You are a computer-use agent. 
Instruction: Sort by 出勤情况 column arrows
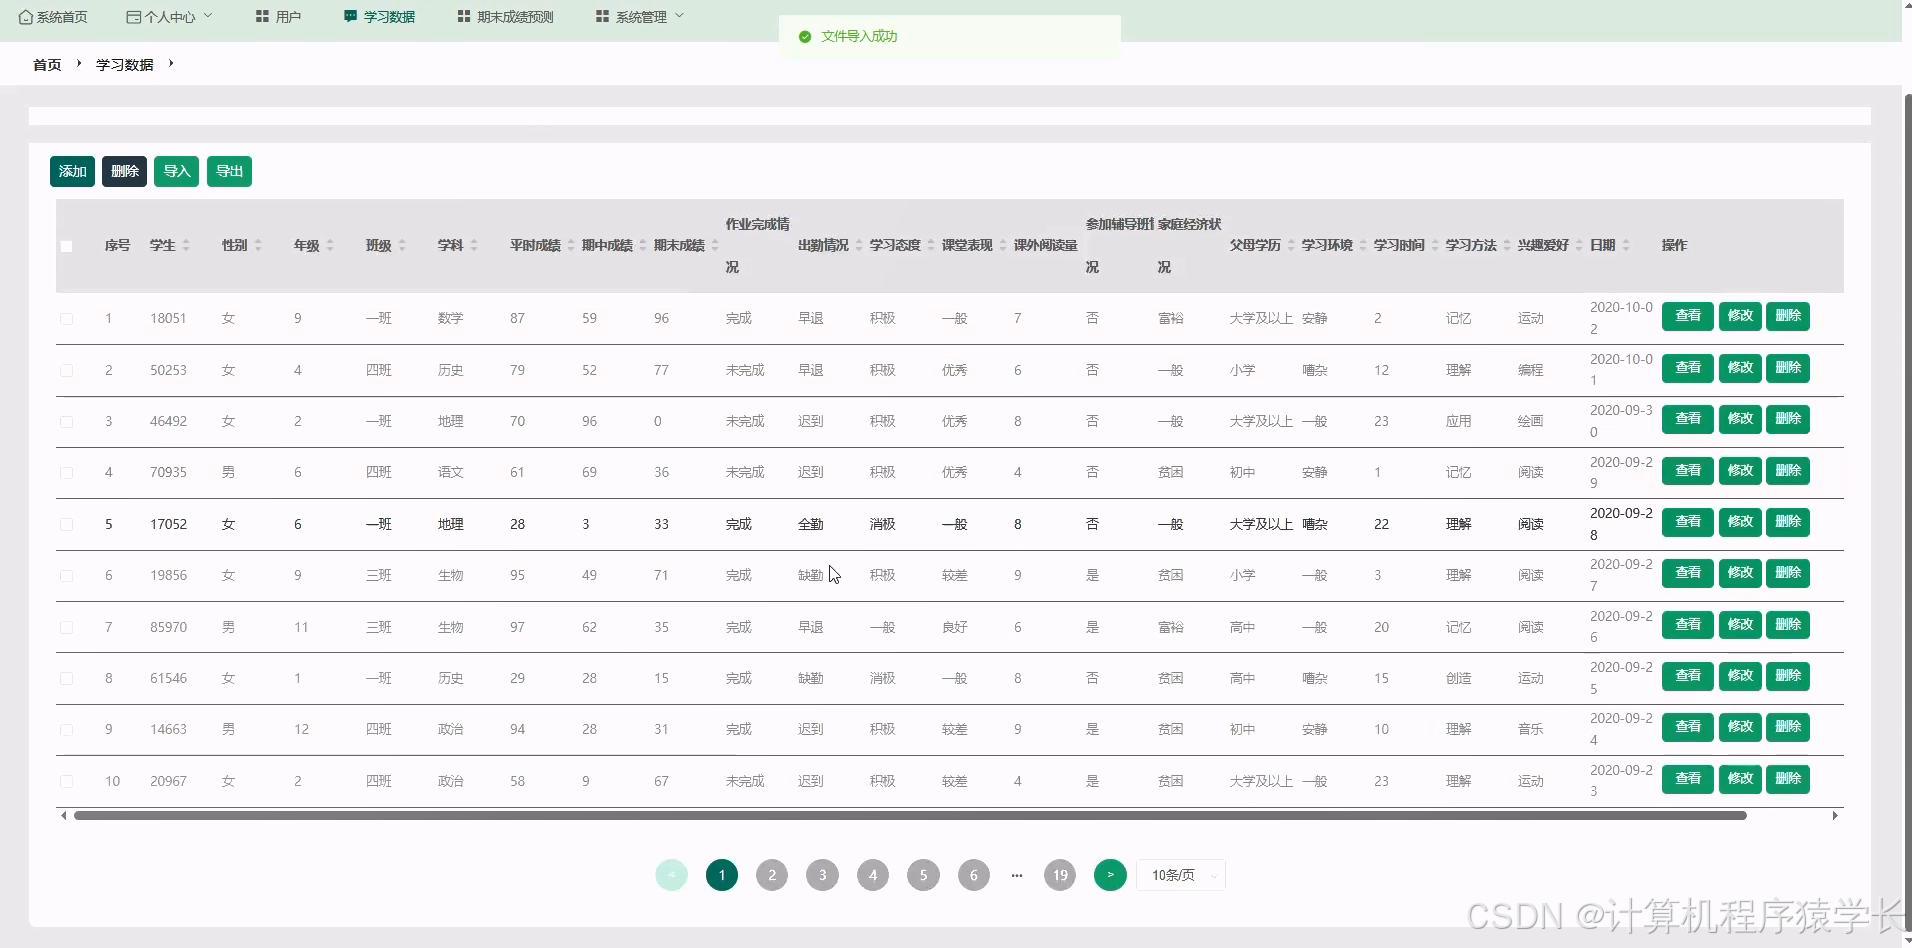coord(859,245)
